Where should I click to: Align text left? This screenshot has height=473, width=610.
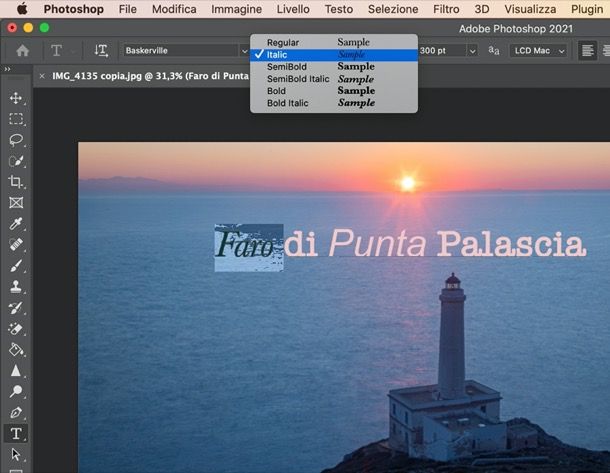point(587,51)
